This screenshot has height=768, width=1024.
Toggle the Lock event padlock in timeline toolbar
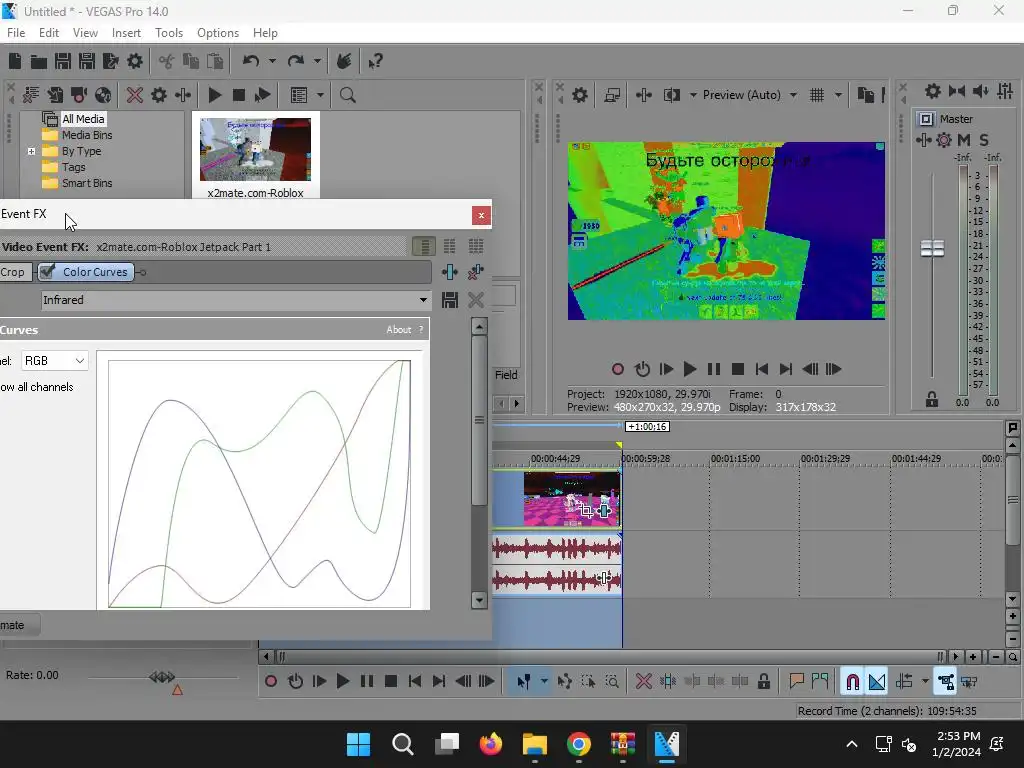click(763, 682)
